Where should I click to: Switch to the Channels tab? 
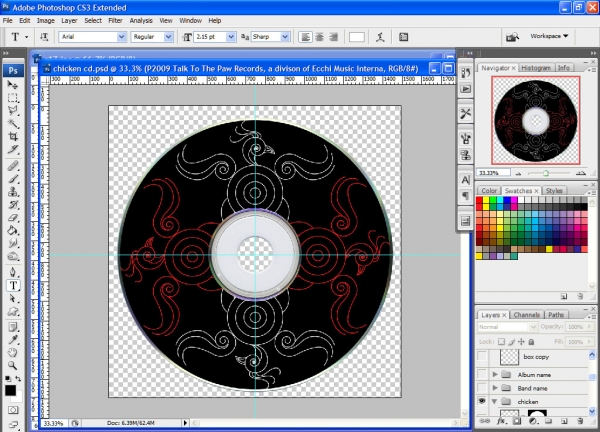click(527, 315)
